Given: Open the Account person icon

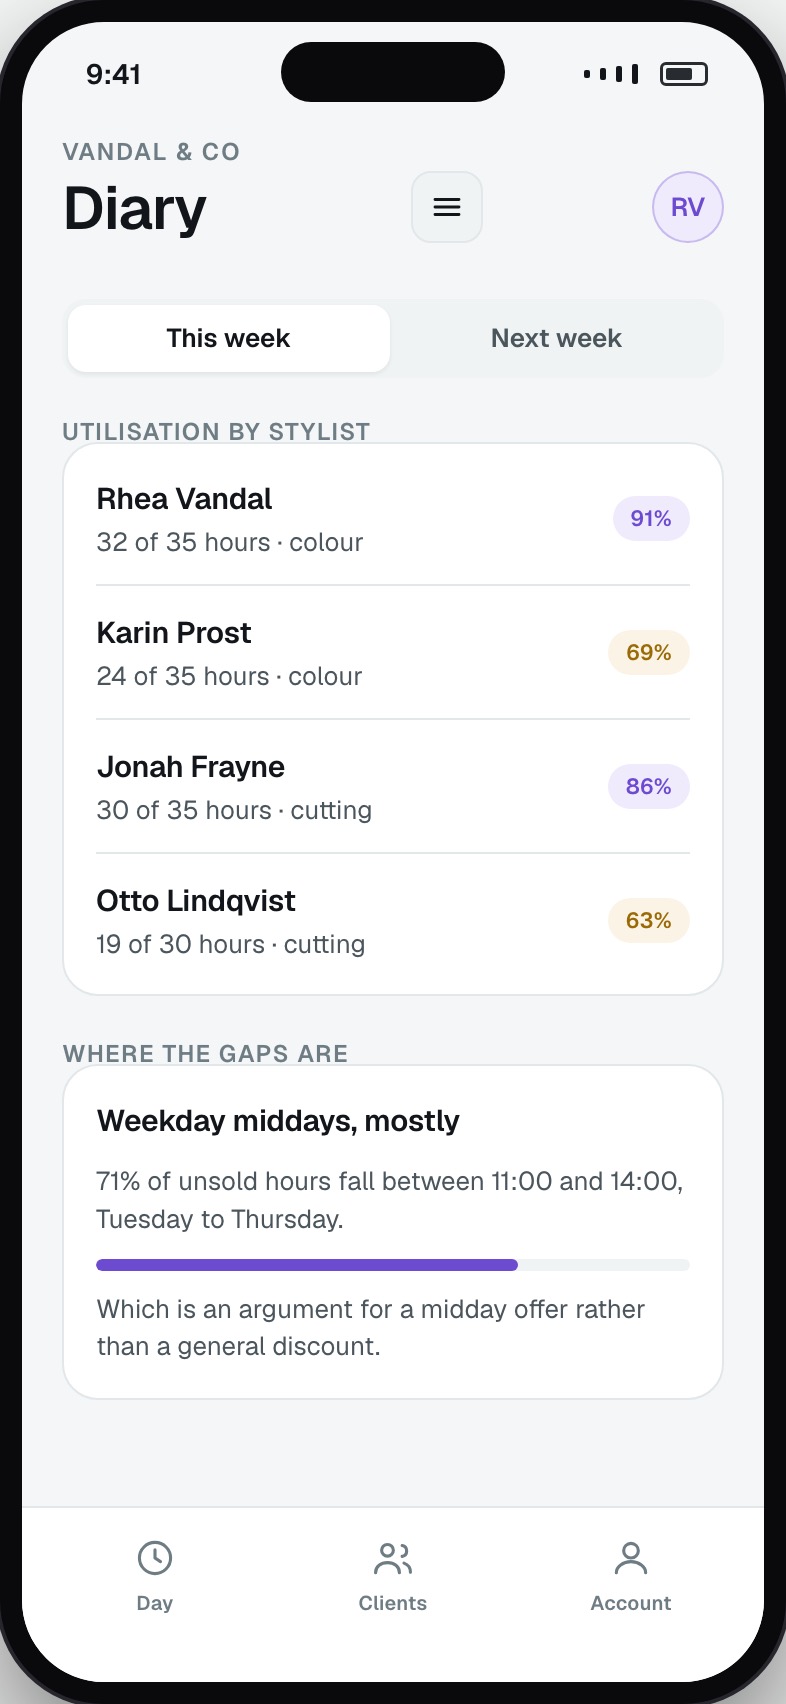Looking at the screenshot, I should coord(631,1558).
